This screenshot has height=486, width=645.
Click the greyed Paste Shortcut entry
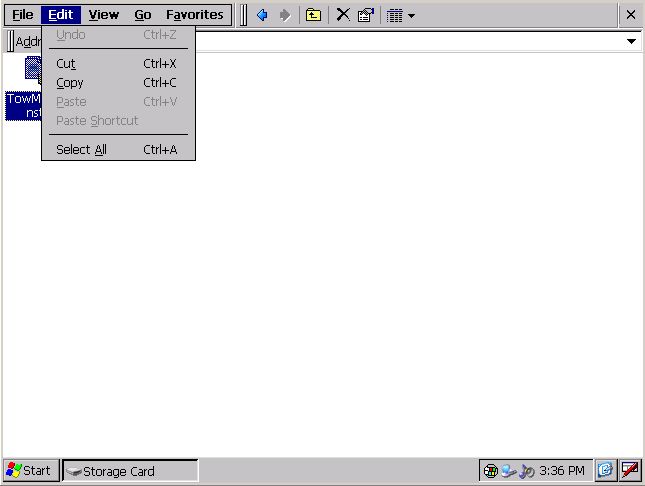tap(118, 121)
